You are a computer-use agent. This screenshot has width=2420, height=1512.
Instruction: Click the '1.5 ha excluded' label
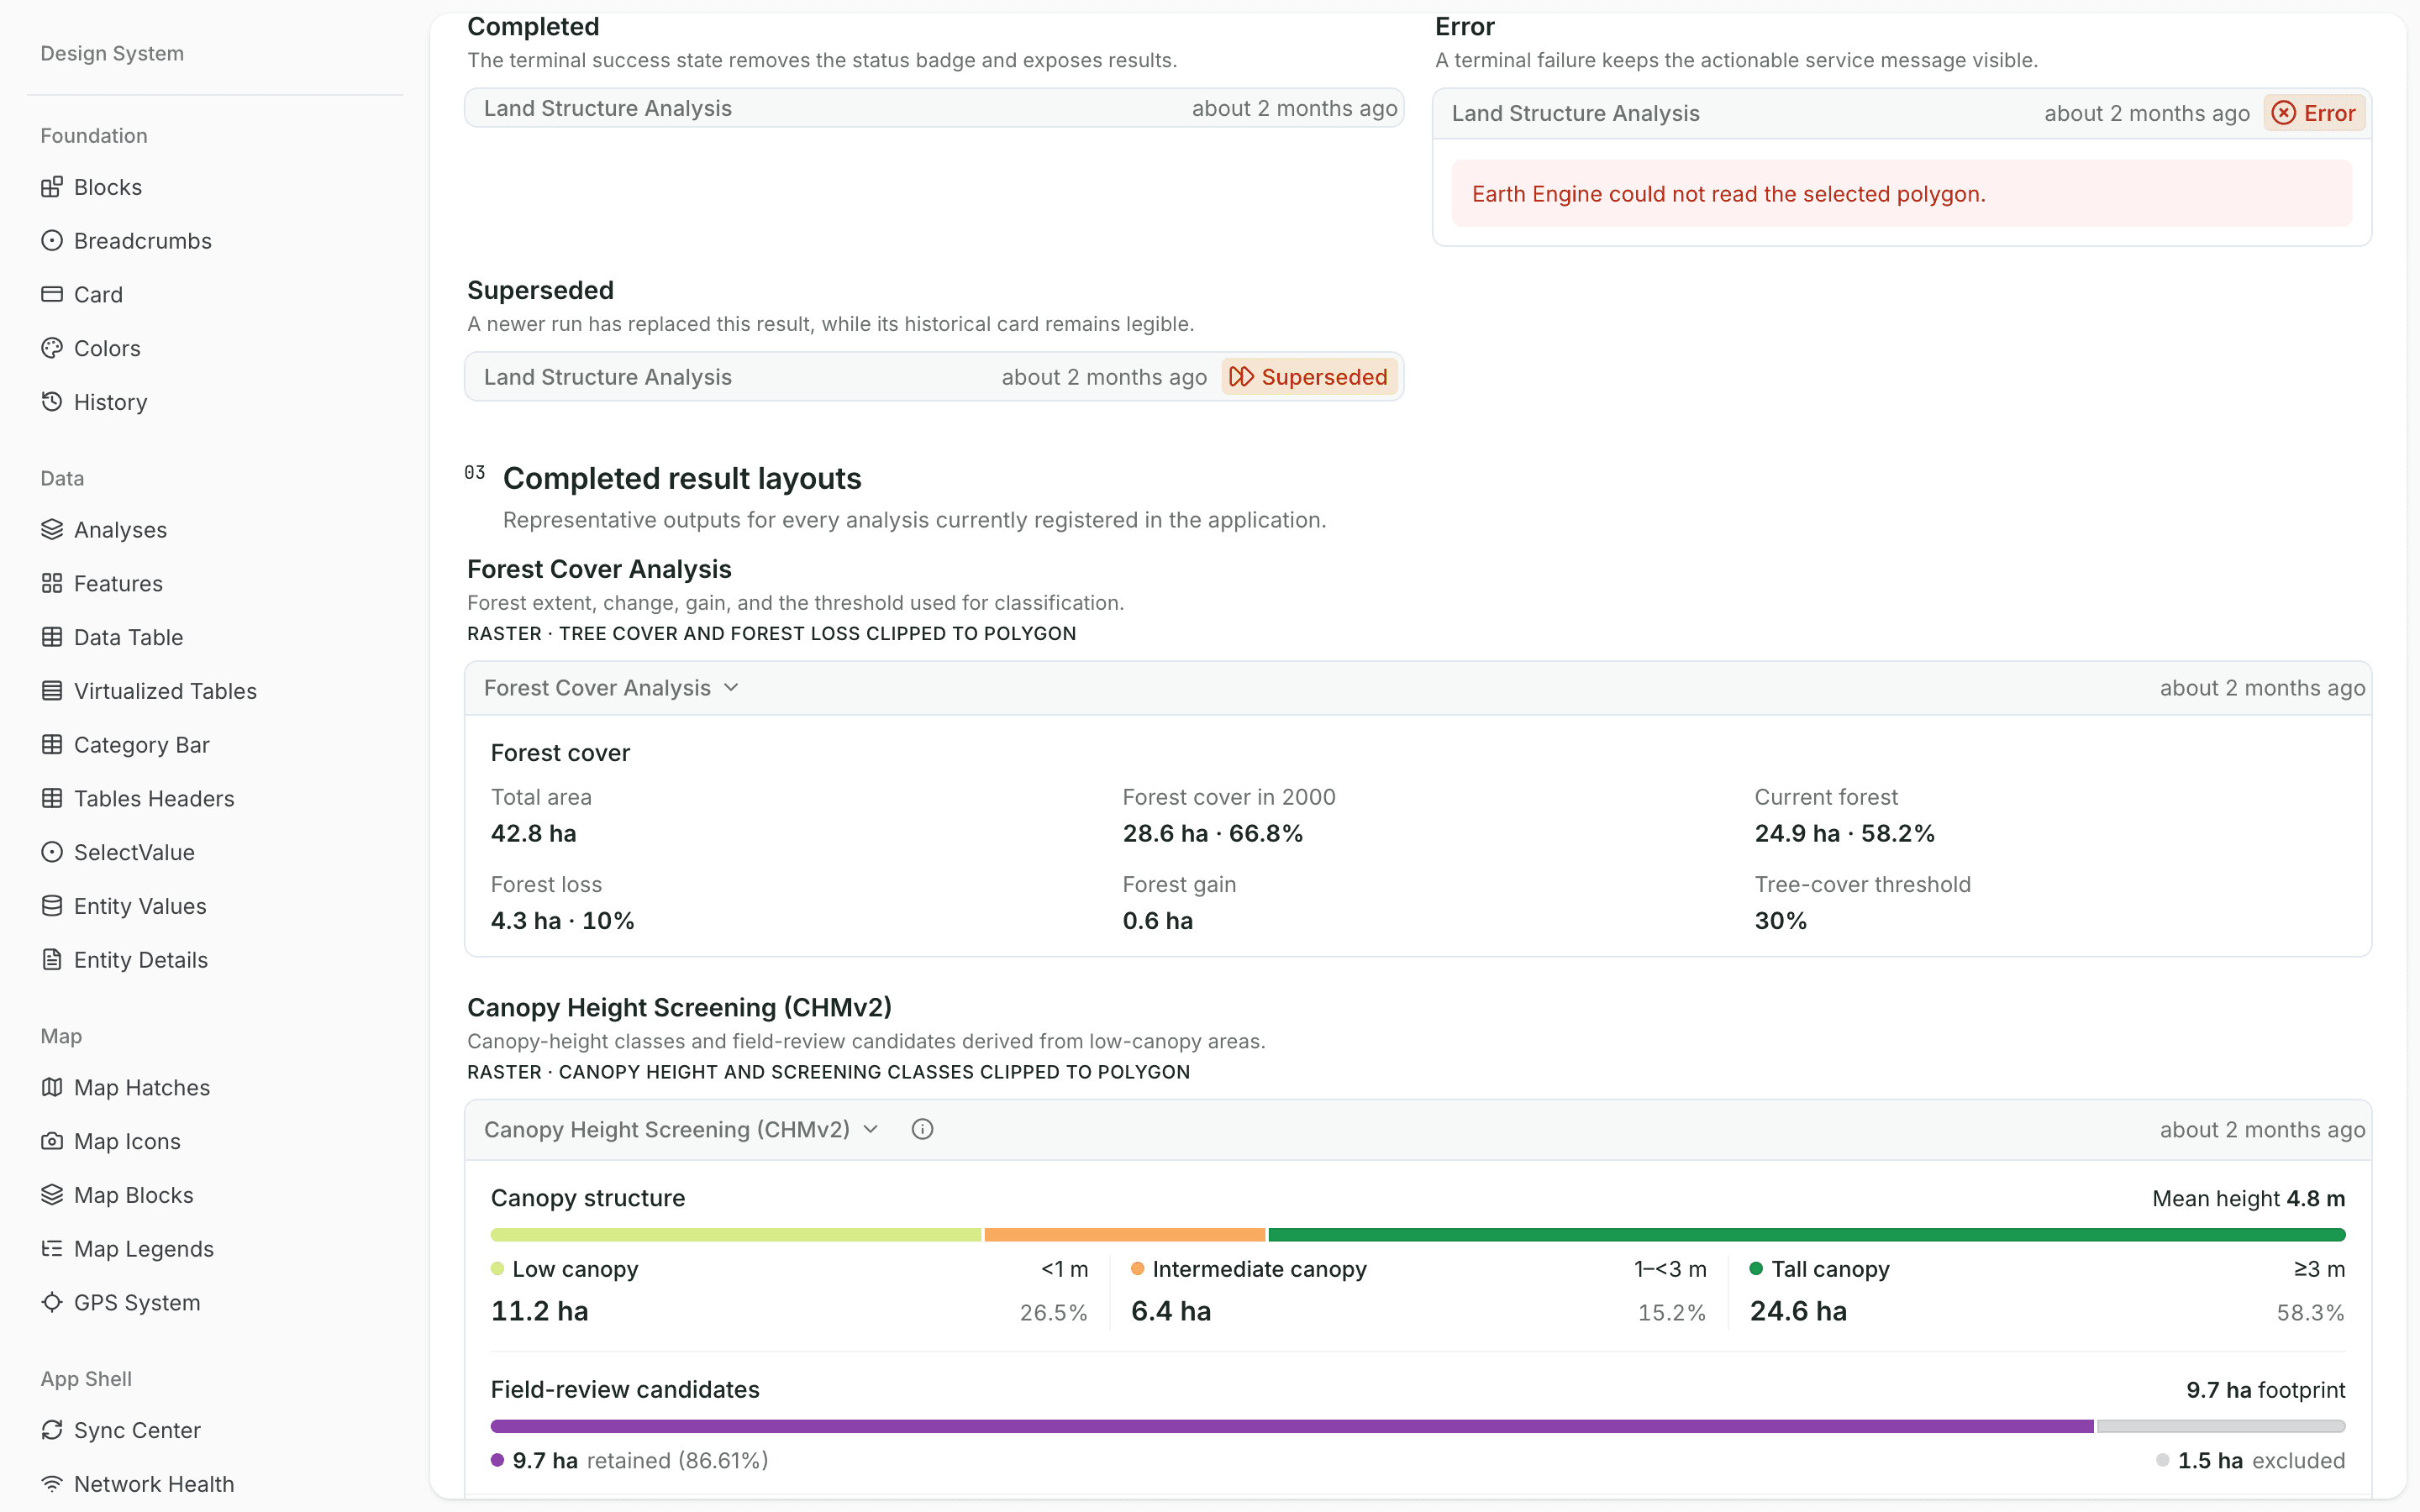pyautogui.click(x=2250, y=1461)
